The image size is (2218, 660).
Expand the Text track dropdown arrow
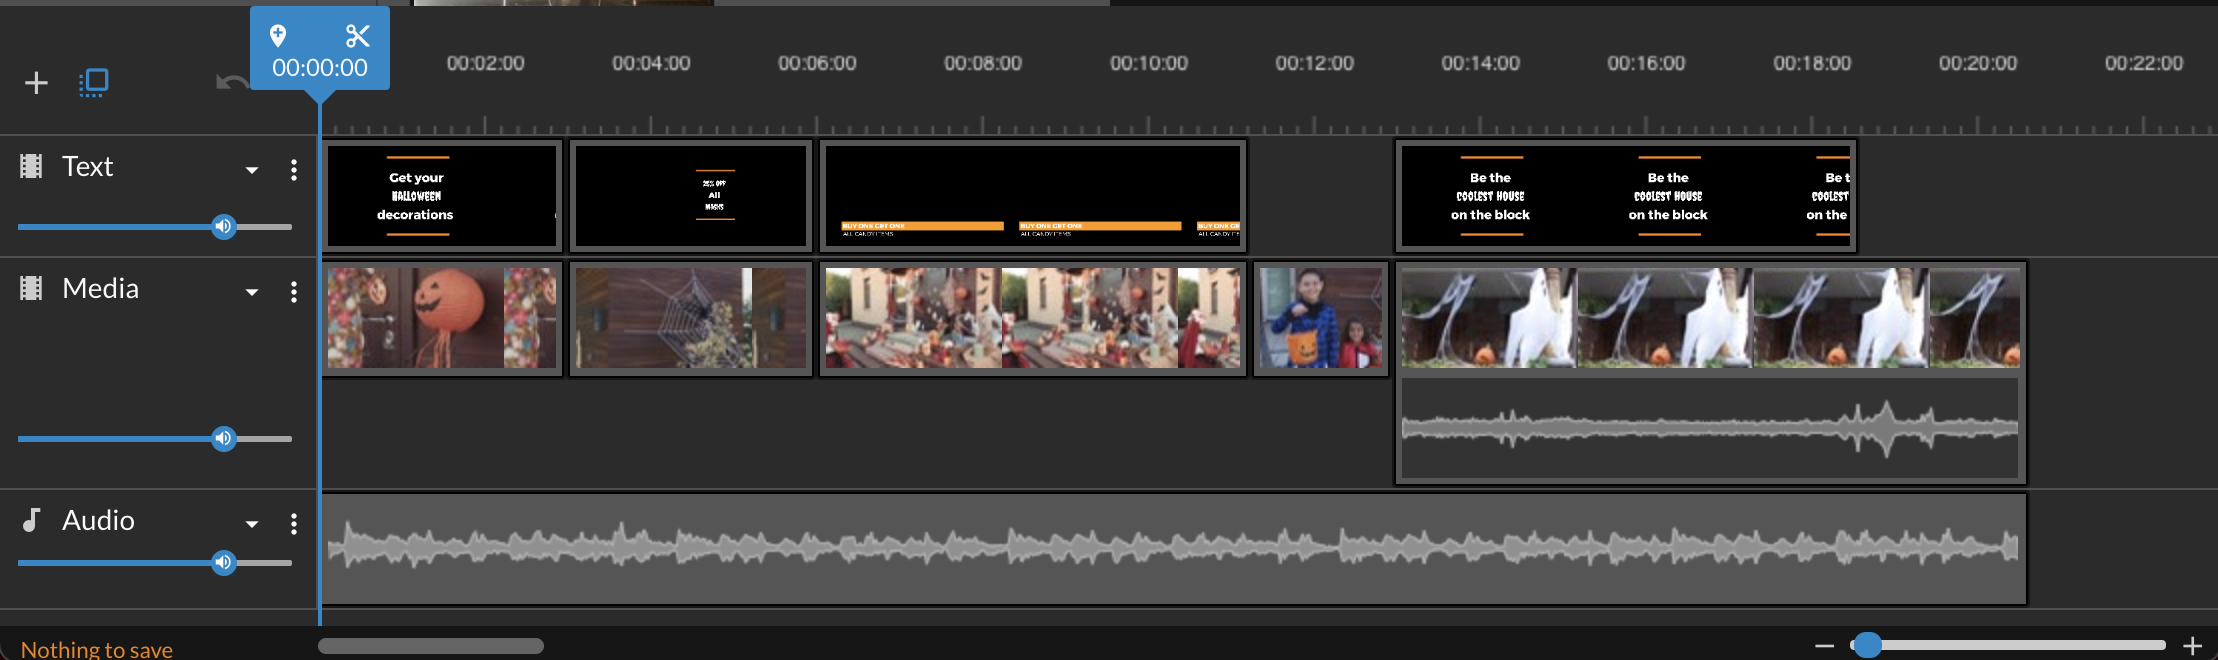pyautogui.click(x=252, y=171)
